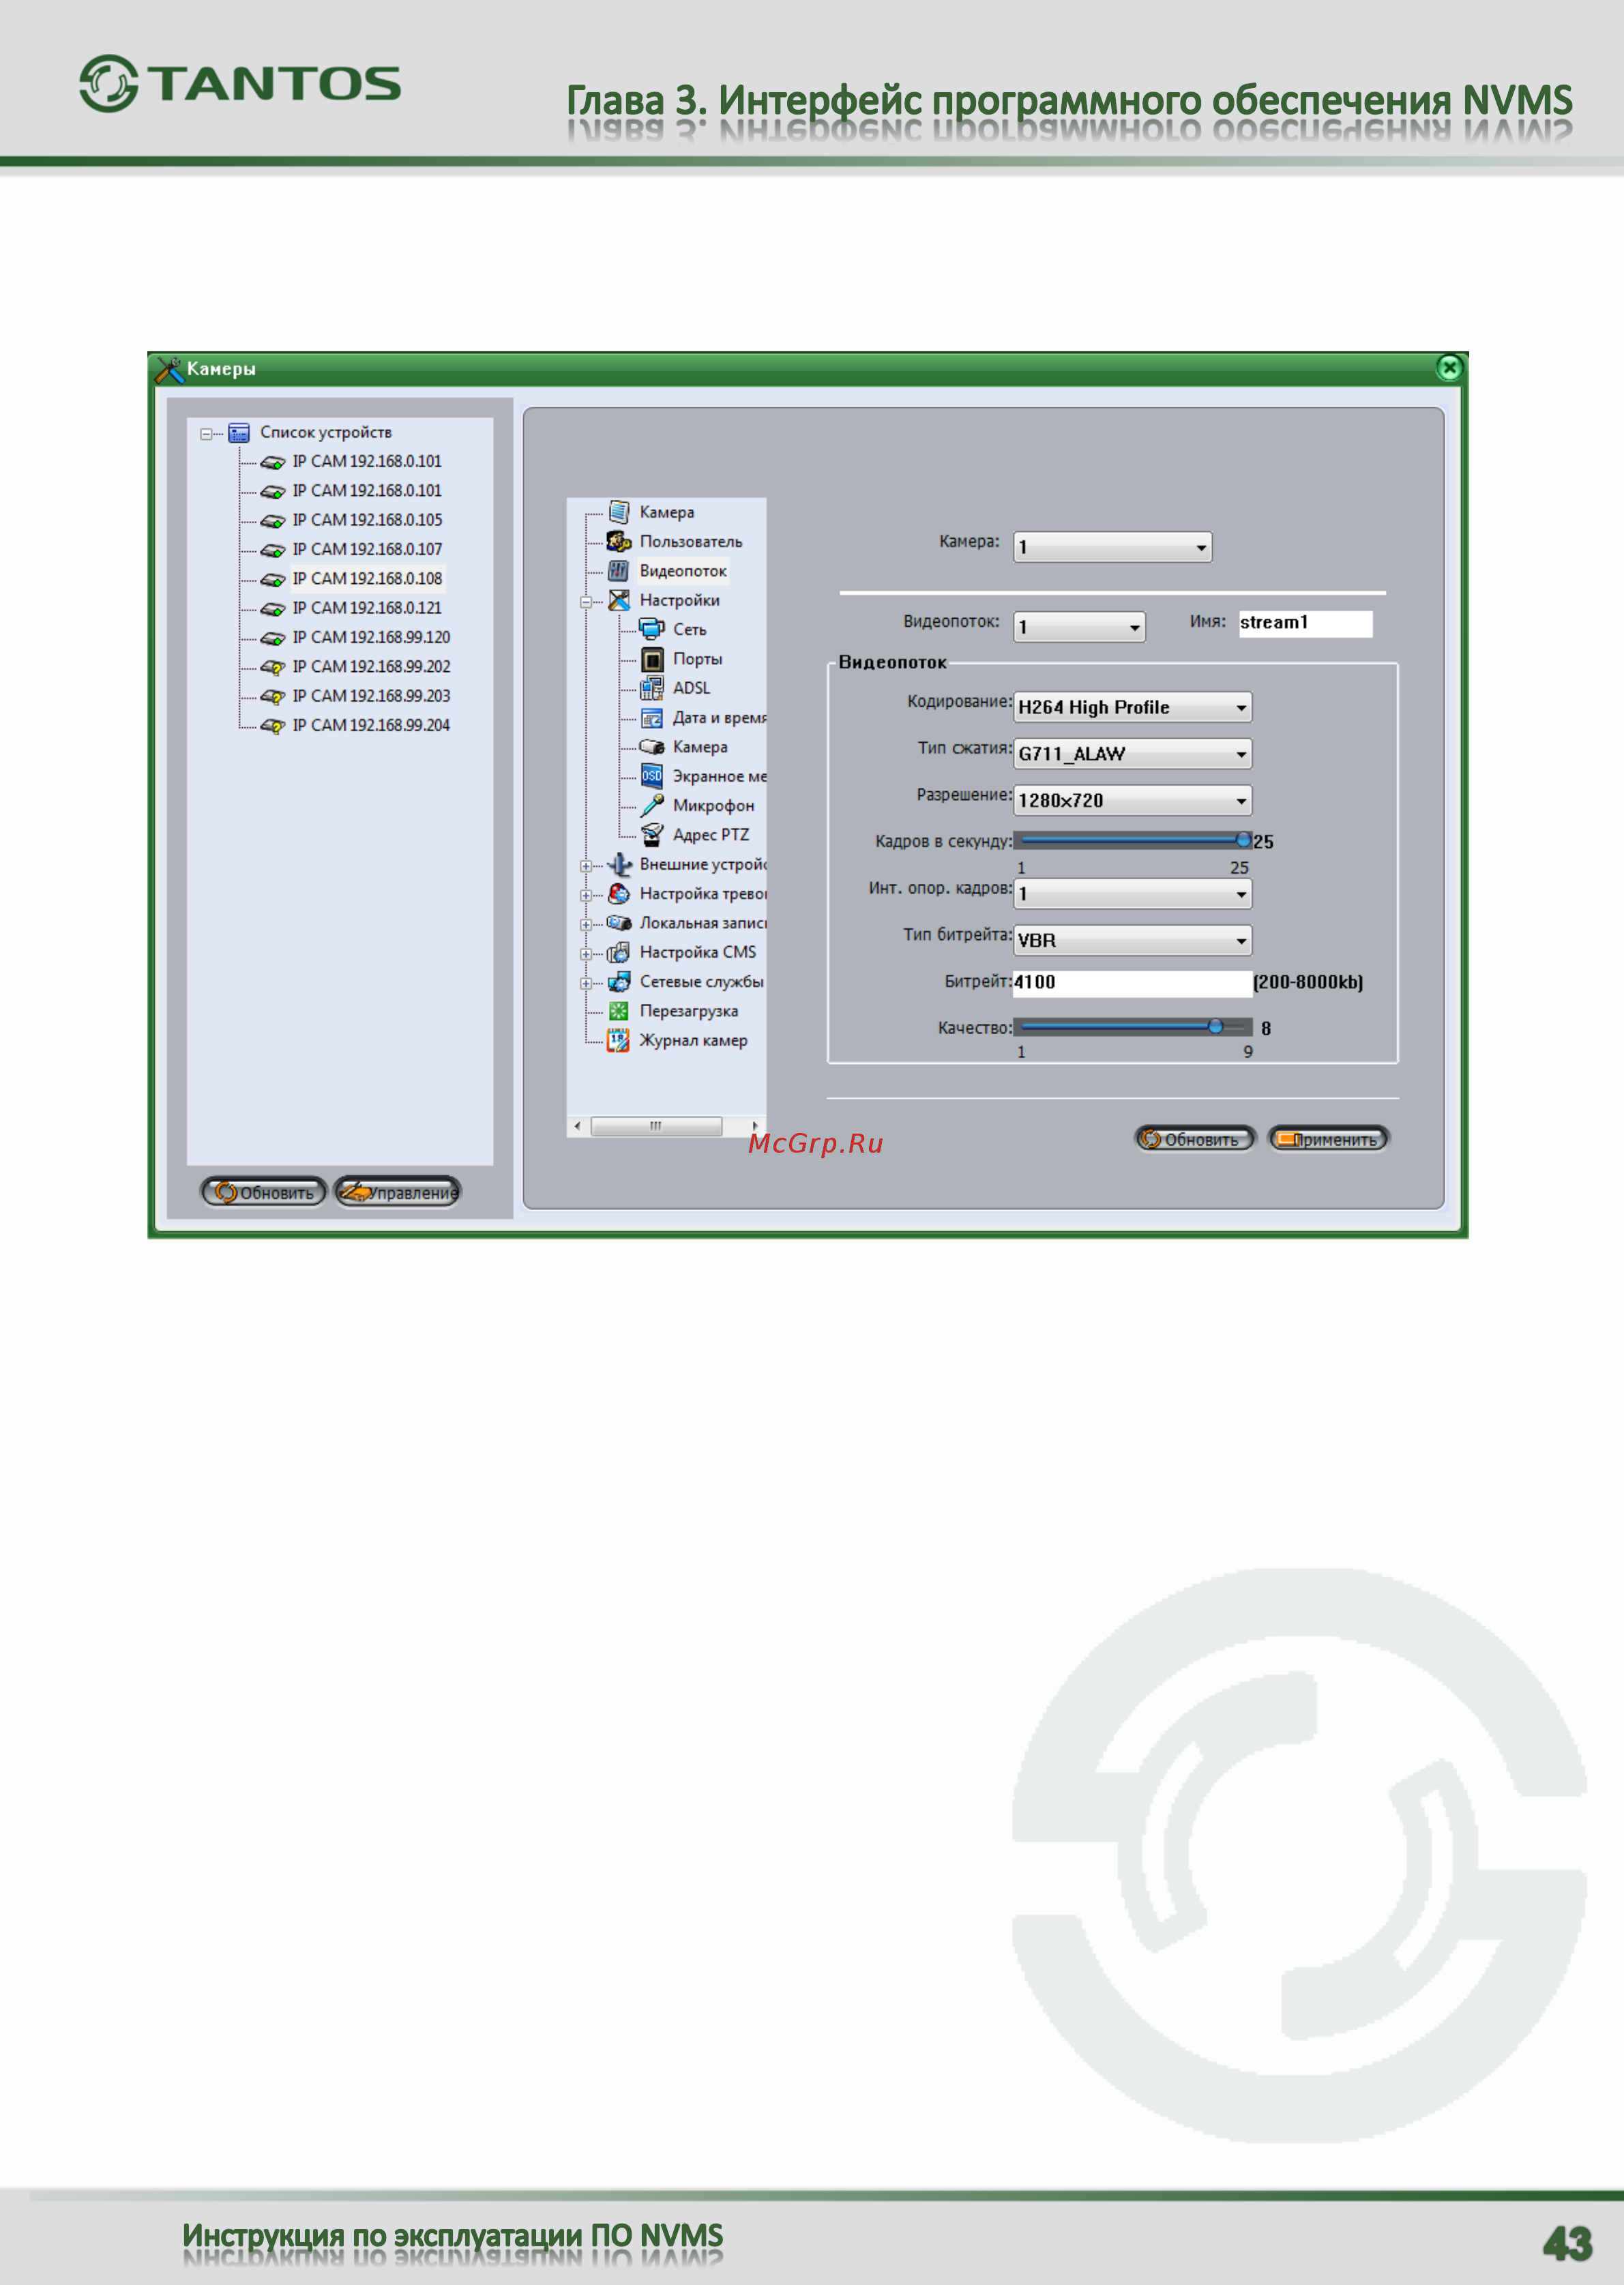Open the Микрофон microphone icon
Viewport: 1624px width, 2285px height.
coord(652,805)
